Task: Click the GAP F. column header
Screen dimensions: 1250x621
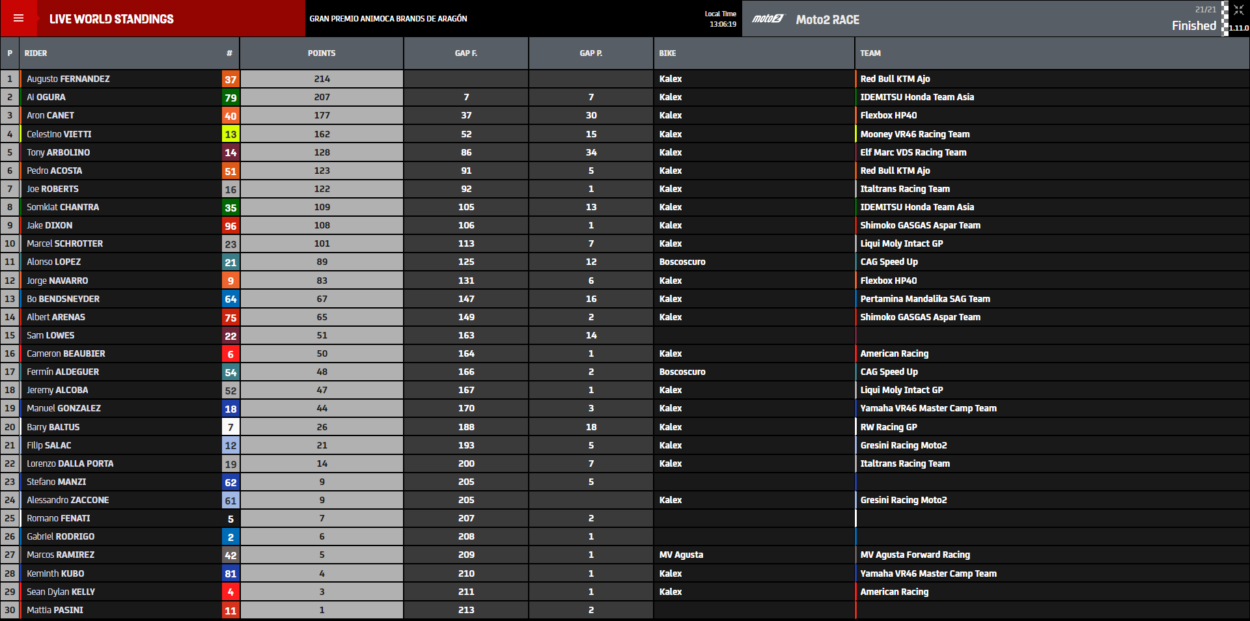Action: (x=466, y=53)
